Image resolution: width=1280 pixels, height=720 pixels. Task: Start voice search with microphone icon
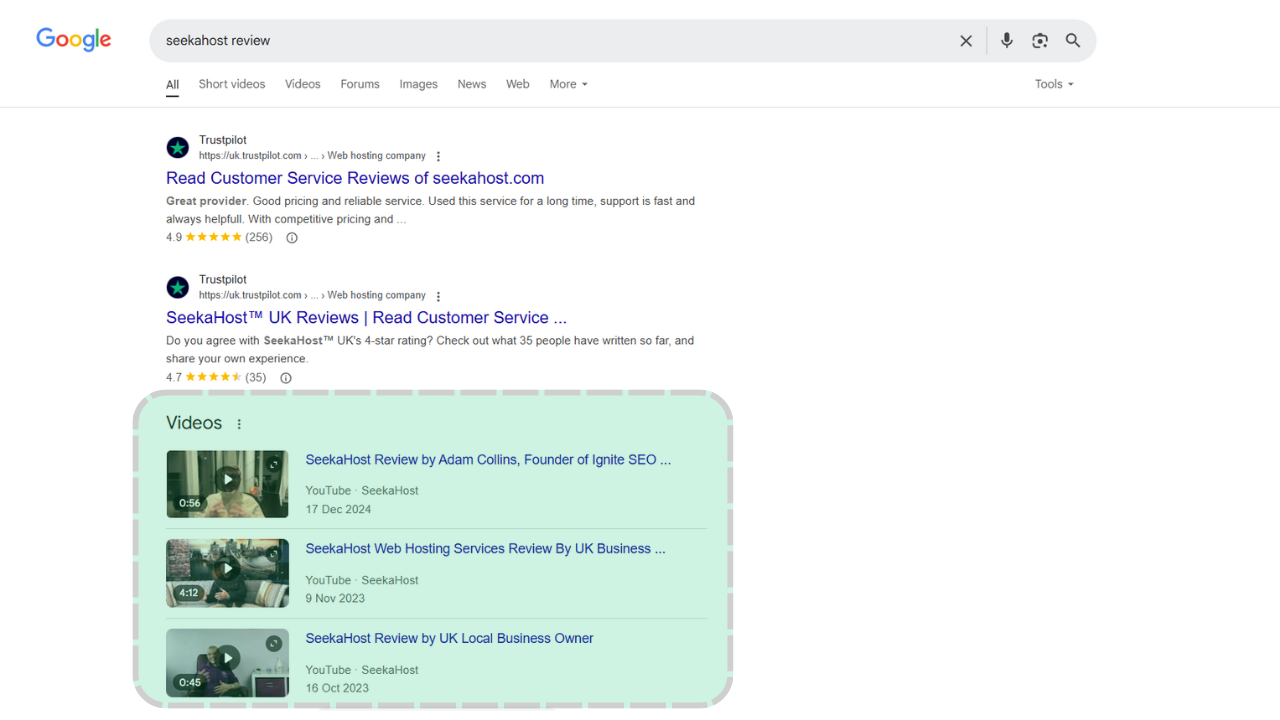(x=1007, y=40)
